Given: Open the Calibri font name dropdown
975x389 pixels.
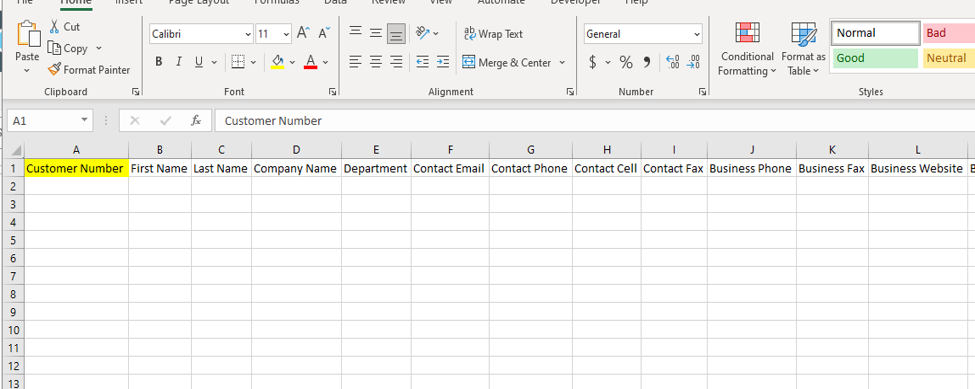Looking at the screenshot, I should [248, 34].
